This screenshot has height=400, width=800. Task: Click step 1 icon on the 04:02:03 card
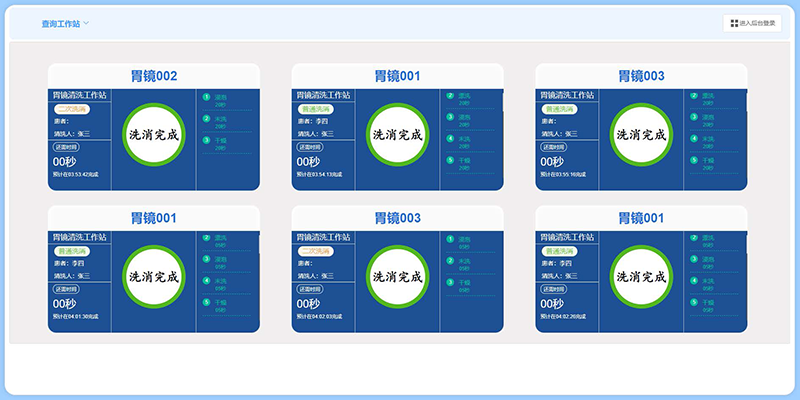[x=450, y=239]
